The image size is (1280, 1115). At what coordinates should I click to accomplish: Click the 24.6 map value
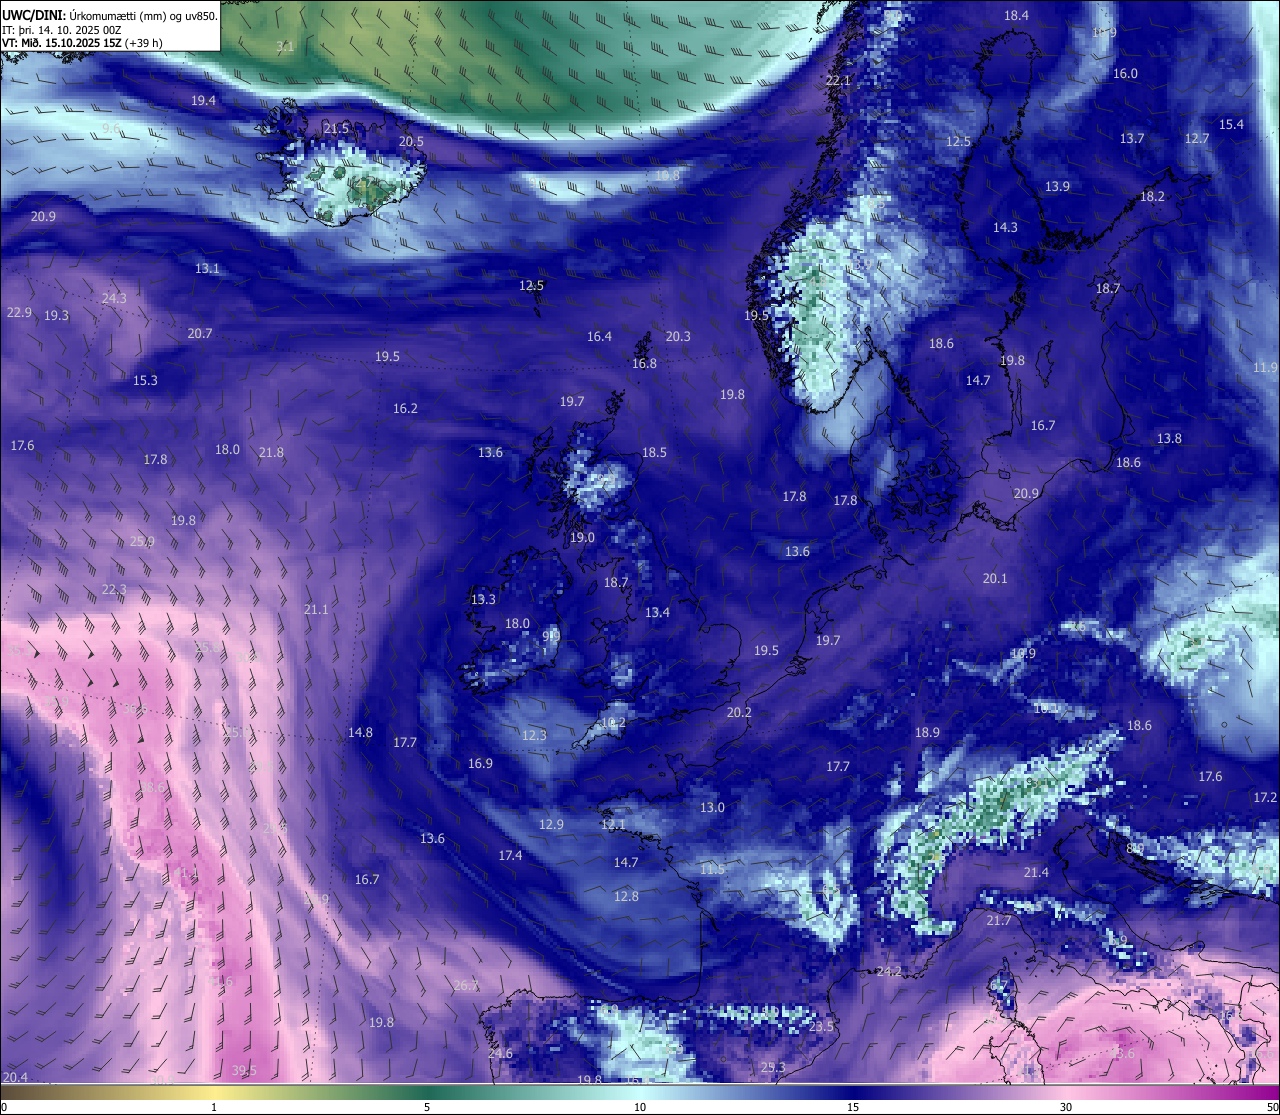click(x=500, y=1054)
